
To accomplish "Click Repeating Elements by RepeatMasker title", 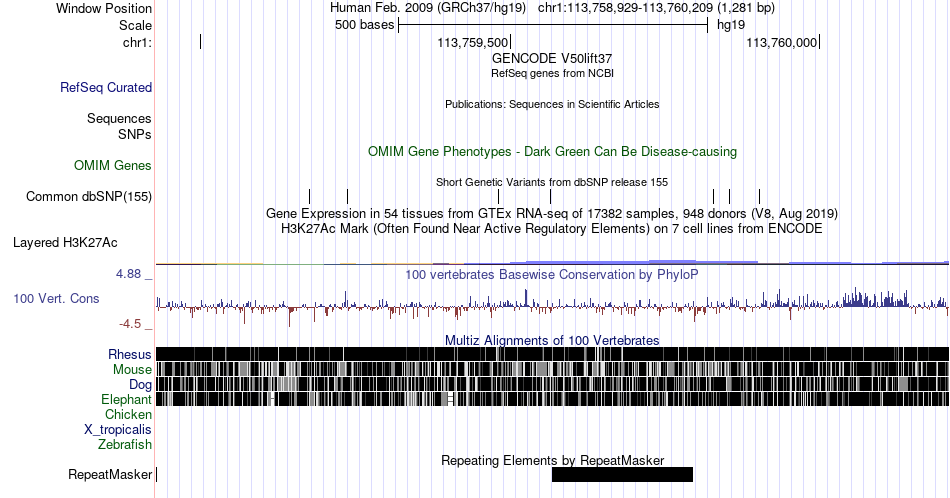I will (552, 460).
